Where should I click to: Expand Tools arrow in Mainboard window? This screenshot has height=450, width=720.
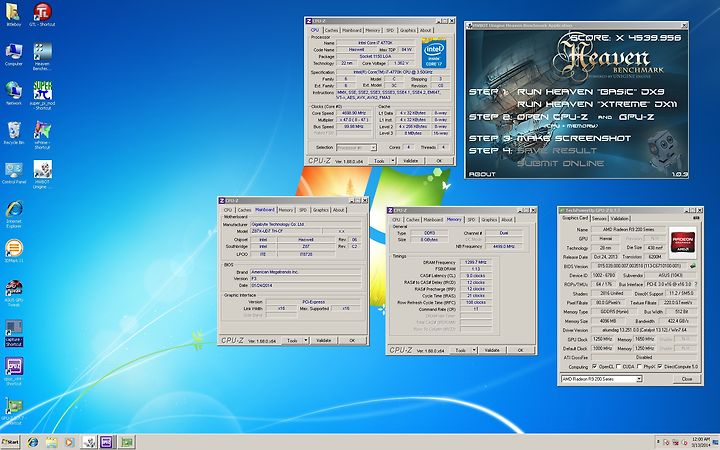306,340
